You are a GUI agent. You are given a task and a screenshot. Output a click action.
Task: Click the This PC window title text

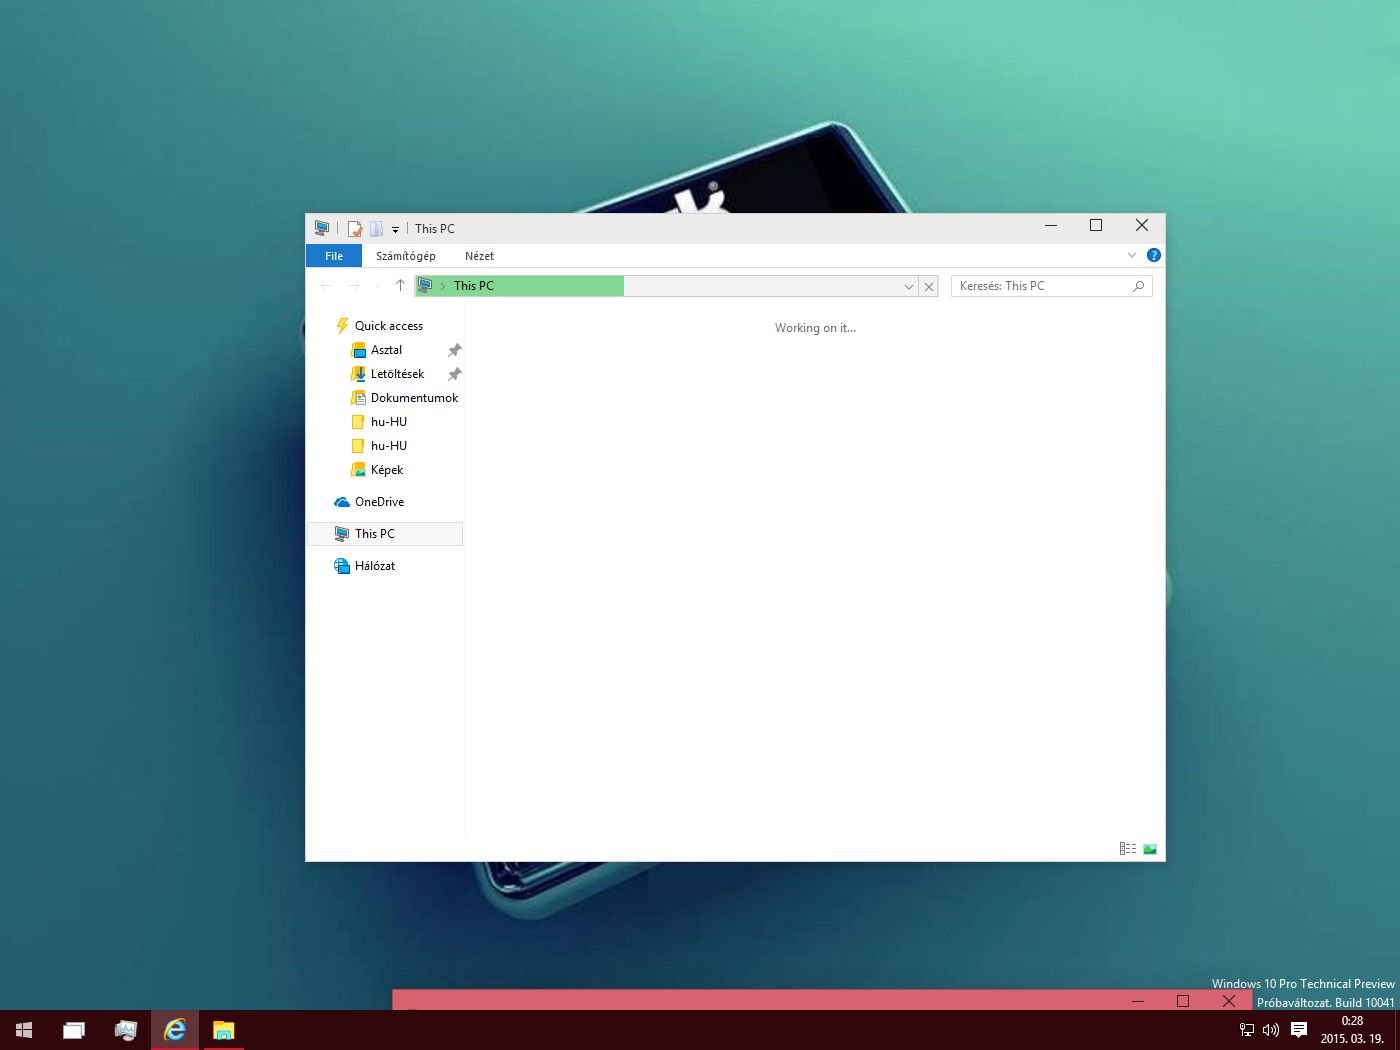pyautogui.click(x=435, y=229)
